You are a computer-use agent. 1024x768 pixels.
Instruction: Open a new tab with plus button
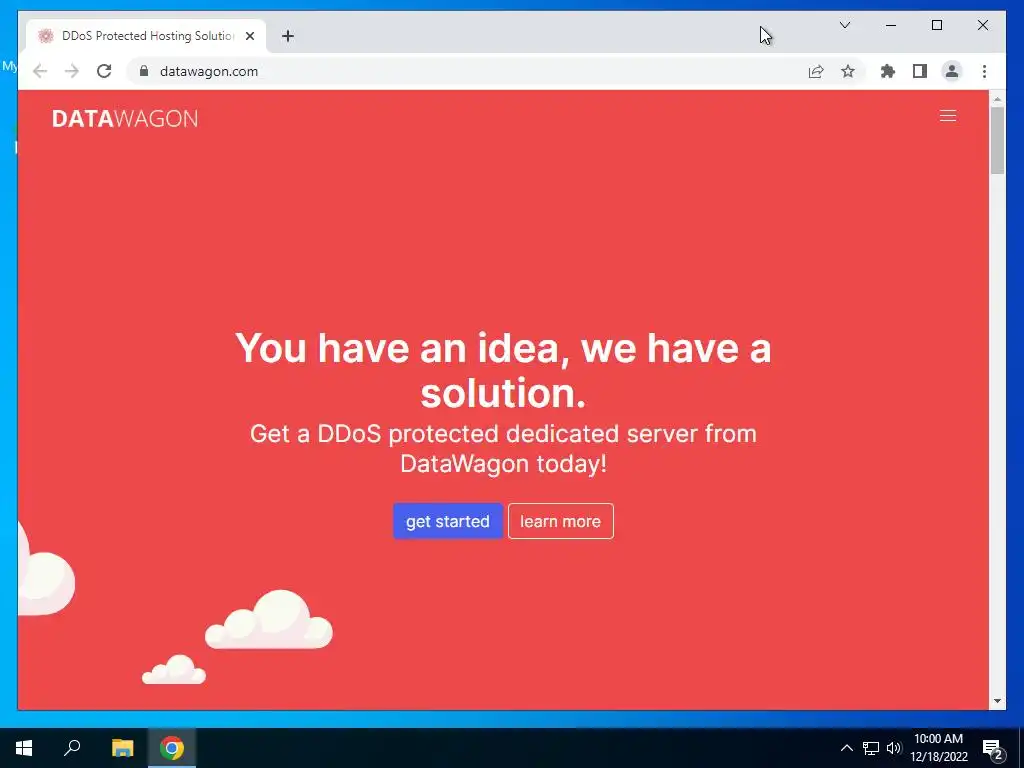(x=288, y=36)
